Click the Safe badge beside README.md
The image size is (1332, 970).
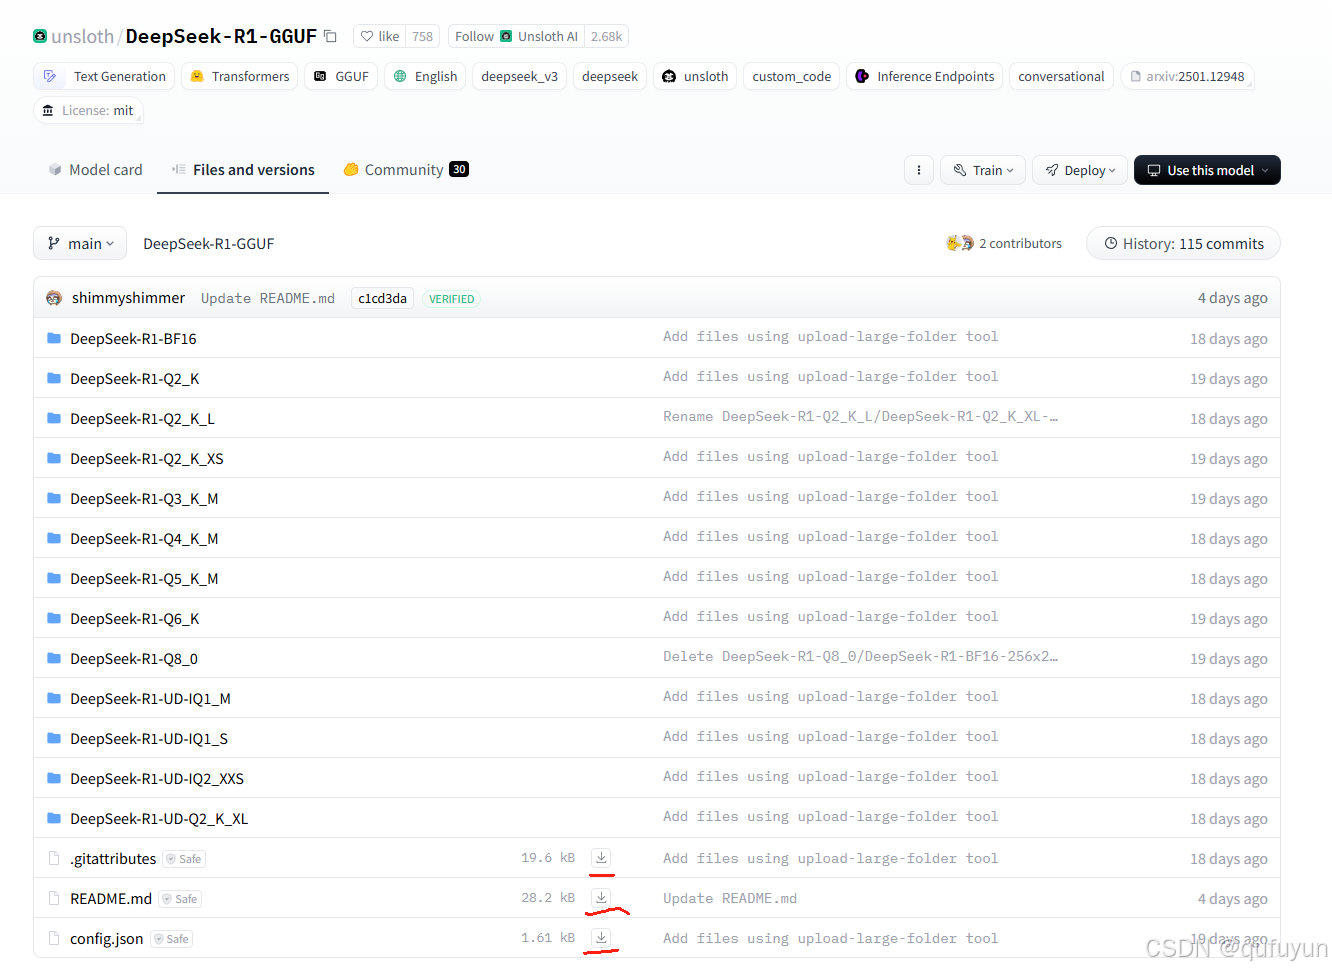pos(180,899)
